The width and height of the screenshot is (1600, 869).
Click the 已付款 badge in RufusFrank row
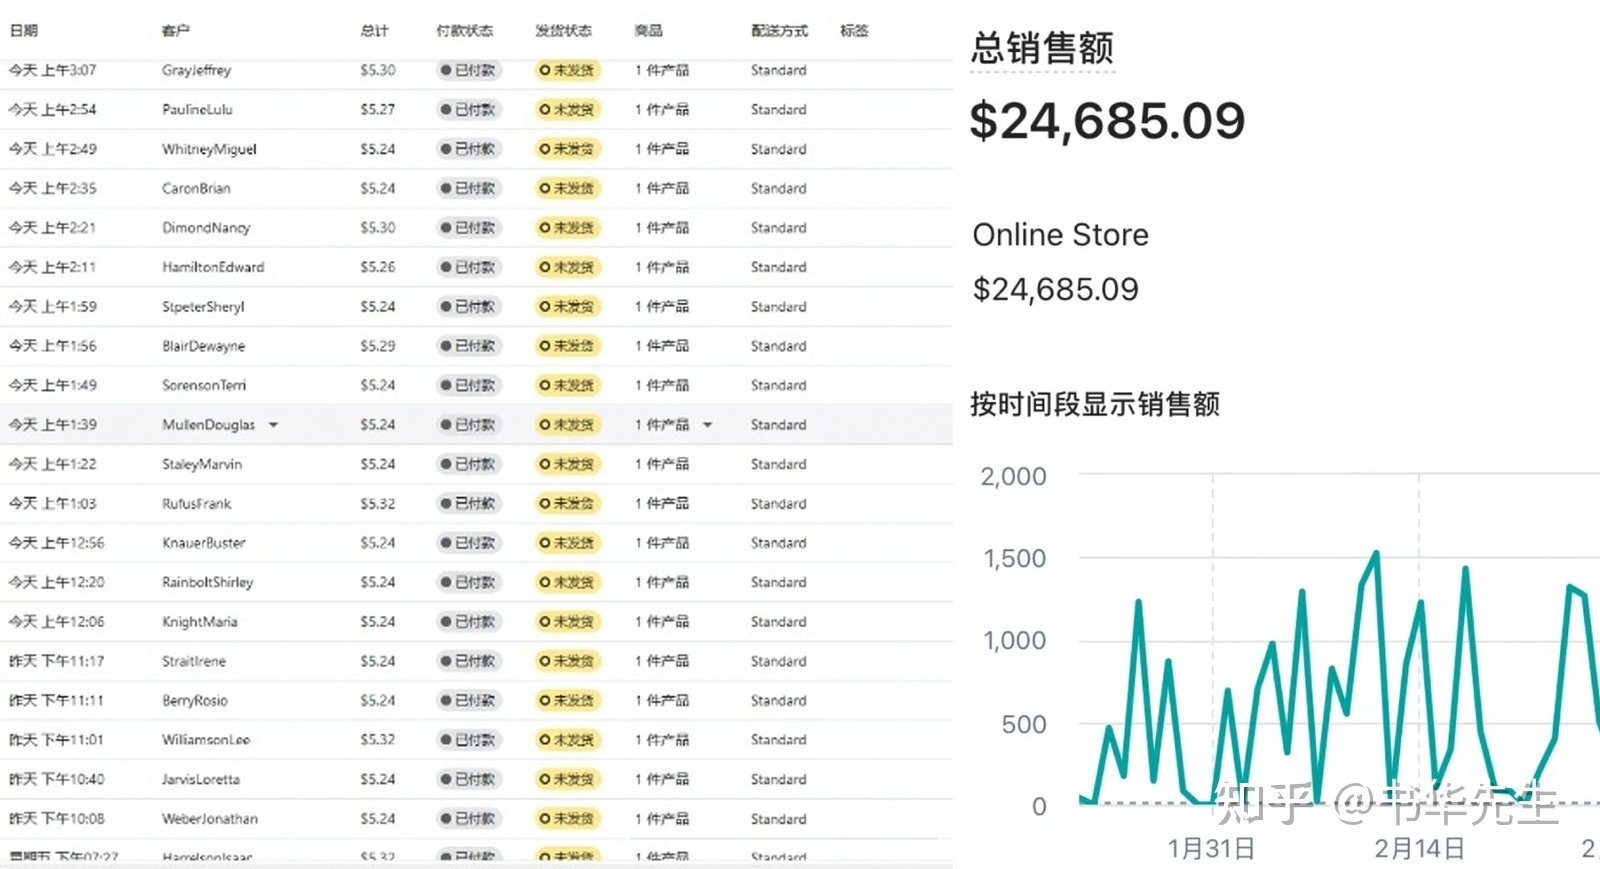[x=468, y=504]
